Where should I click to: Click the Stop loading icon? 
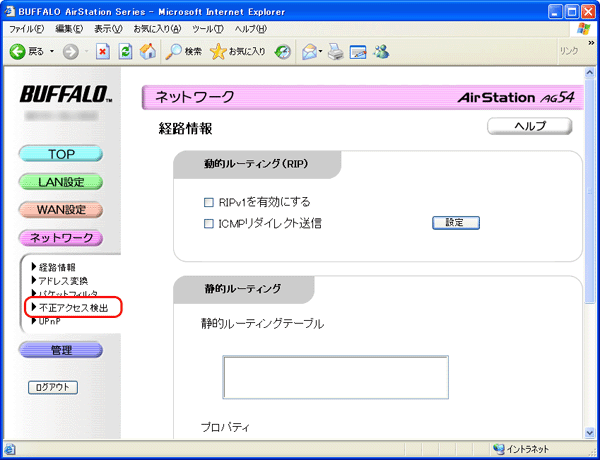[x=103, y=51]
